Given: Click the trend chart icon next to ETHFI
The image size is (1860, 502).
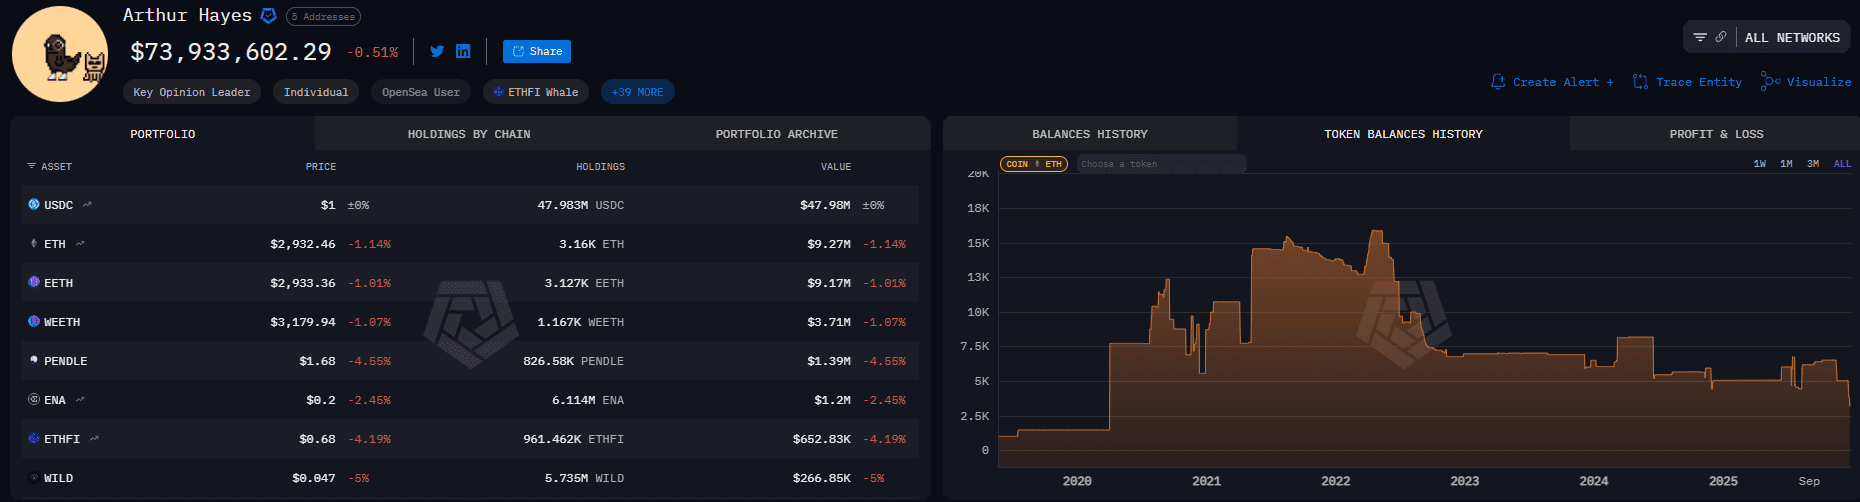Looking at the screenshot, I should click(94, 439).
